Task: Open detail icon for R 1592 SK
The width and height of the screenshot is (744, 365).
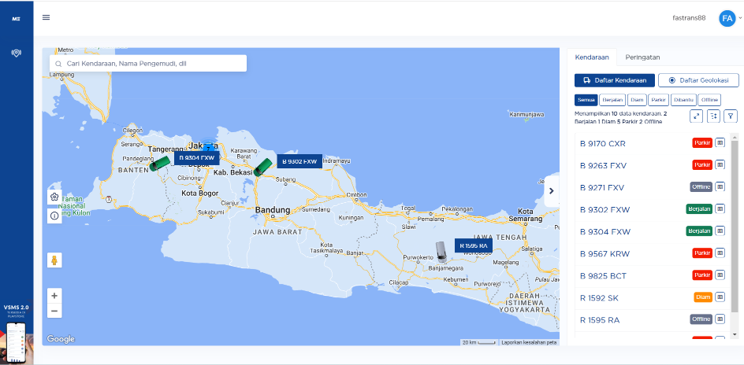Action: [x=720, y=297]
